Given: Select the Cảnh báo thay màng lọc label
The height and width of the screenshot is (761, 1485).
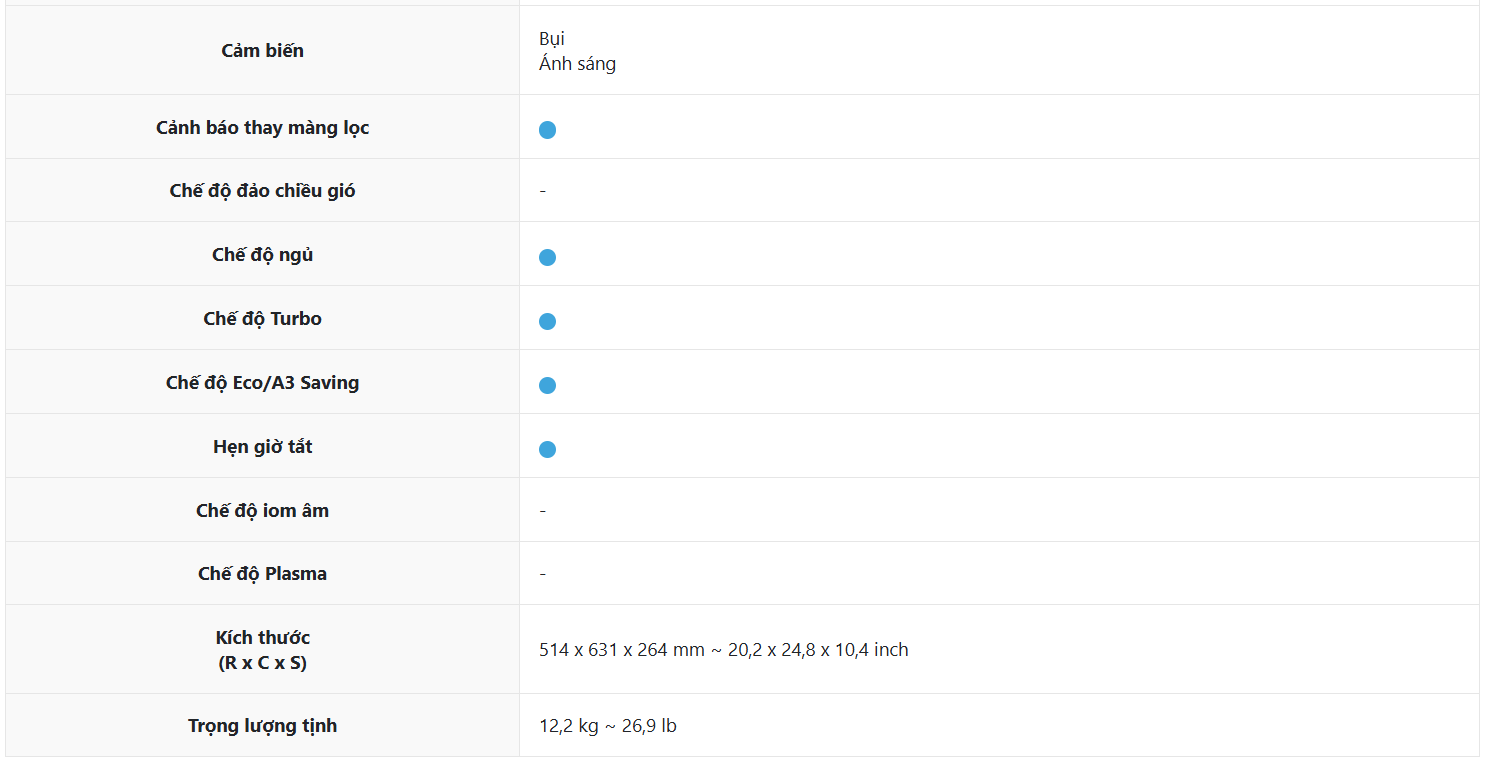Looking at the screenshot, I should coord(262,128).
